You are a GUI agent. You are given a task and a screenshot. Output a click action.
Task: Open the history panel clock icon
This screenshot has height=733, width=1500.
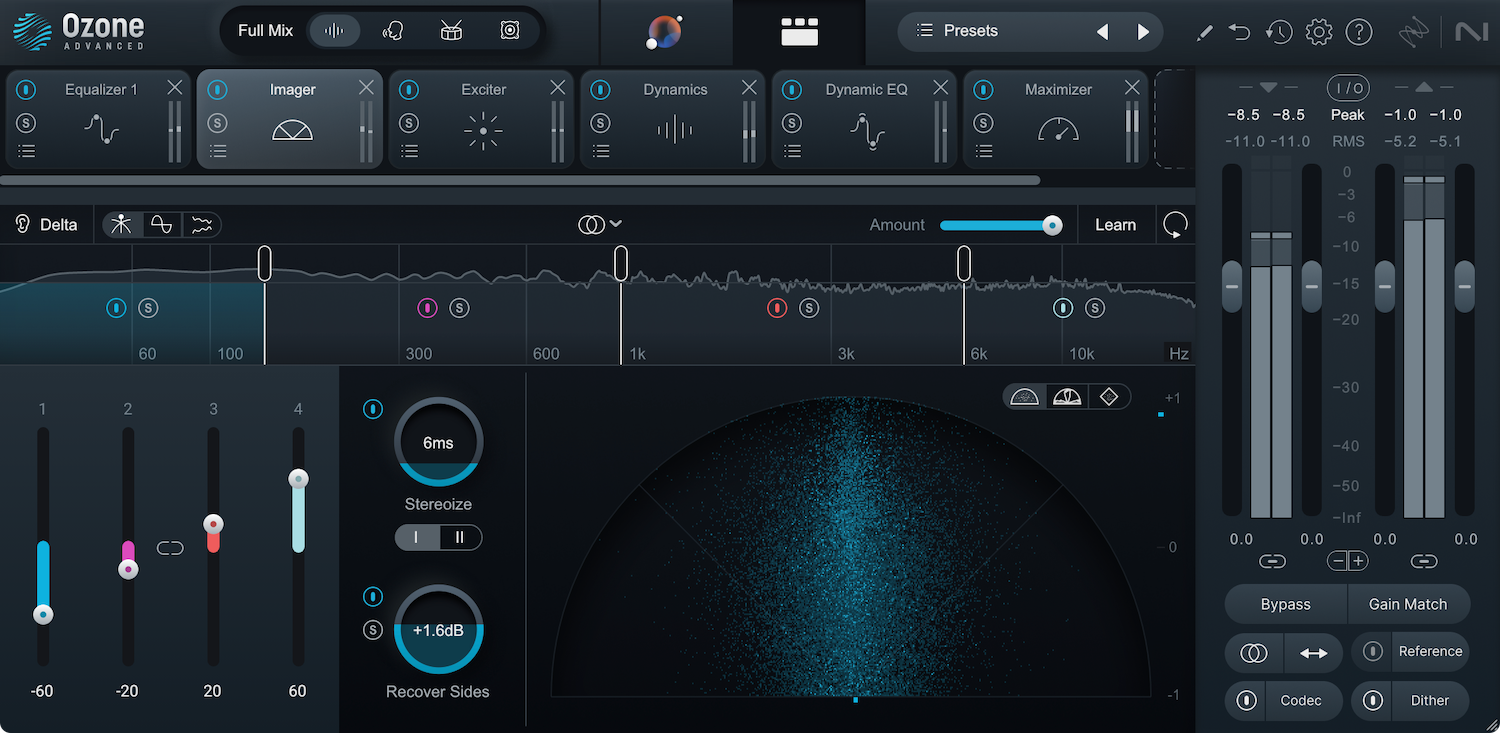1279,31
